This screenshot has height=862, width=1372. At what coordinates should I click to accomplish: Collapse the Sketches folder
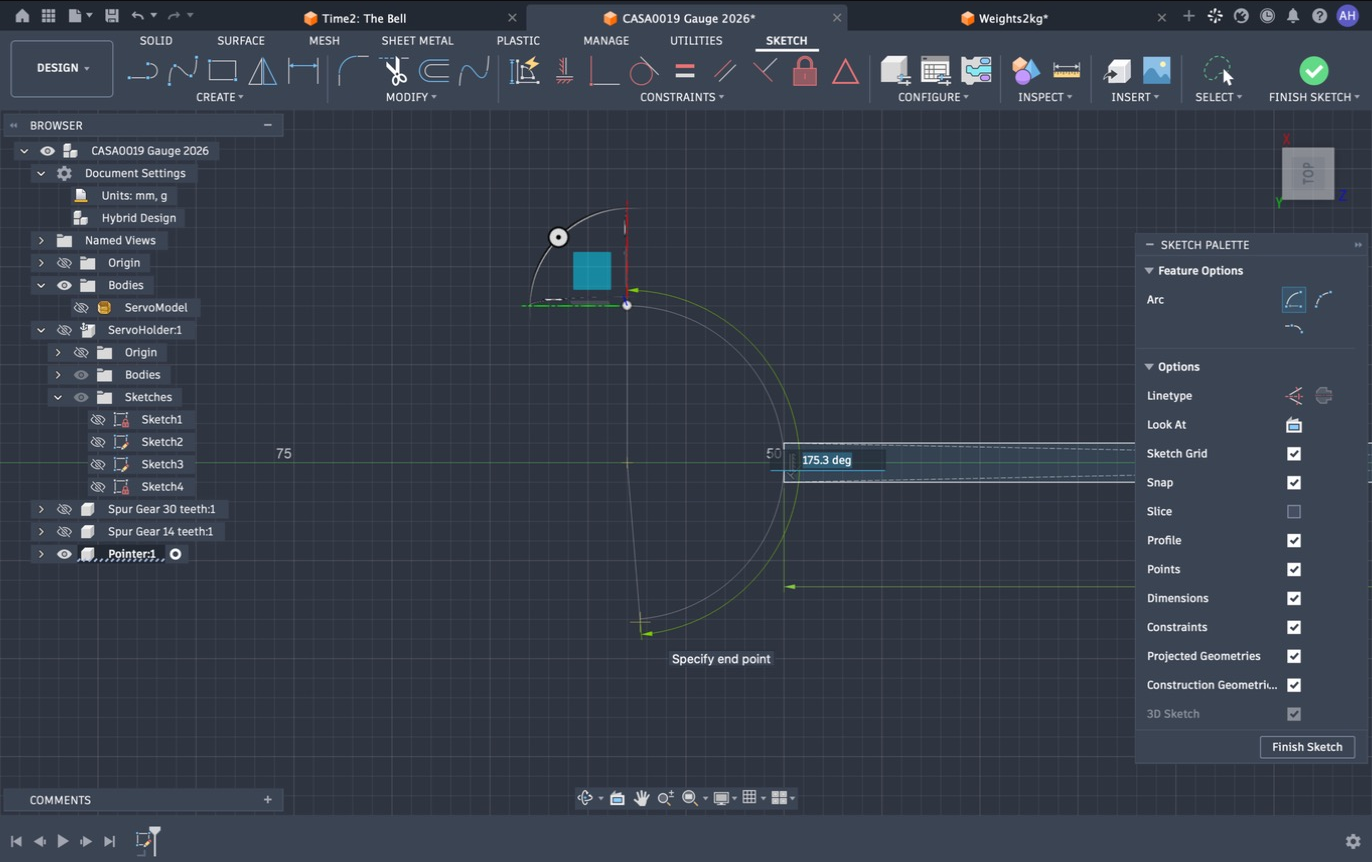pos(58,397)
